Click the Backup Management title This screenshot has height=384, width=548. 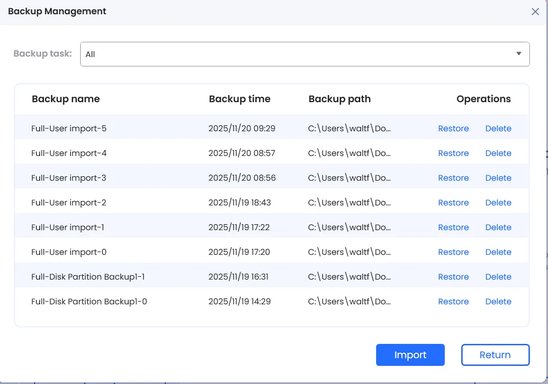(57, 11)
